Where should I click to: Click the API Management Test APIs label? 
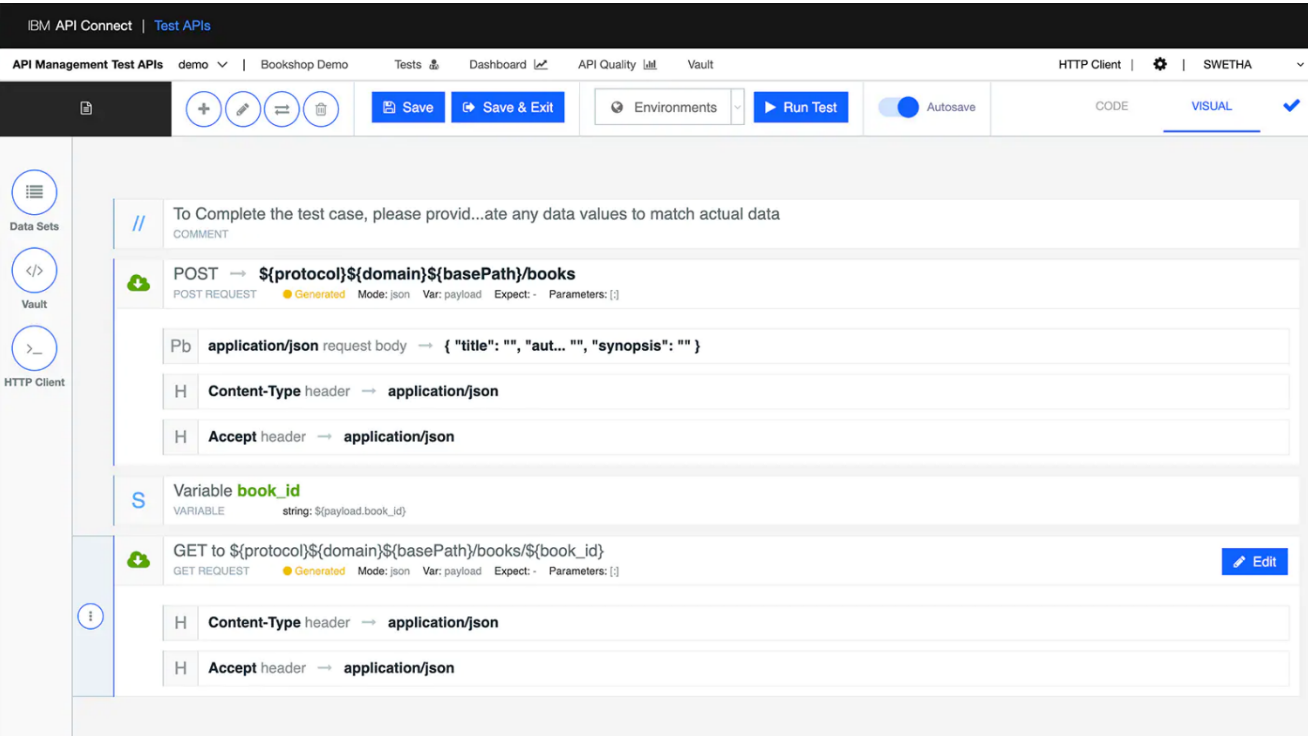[x=88, y=64]
